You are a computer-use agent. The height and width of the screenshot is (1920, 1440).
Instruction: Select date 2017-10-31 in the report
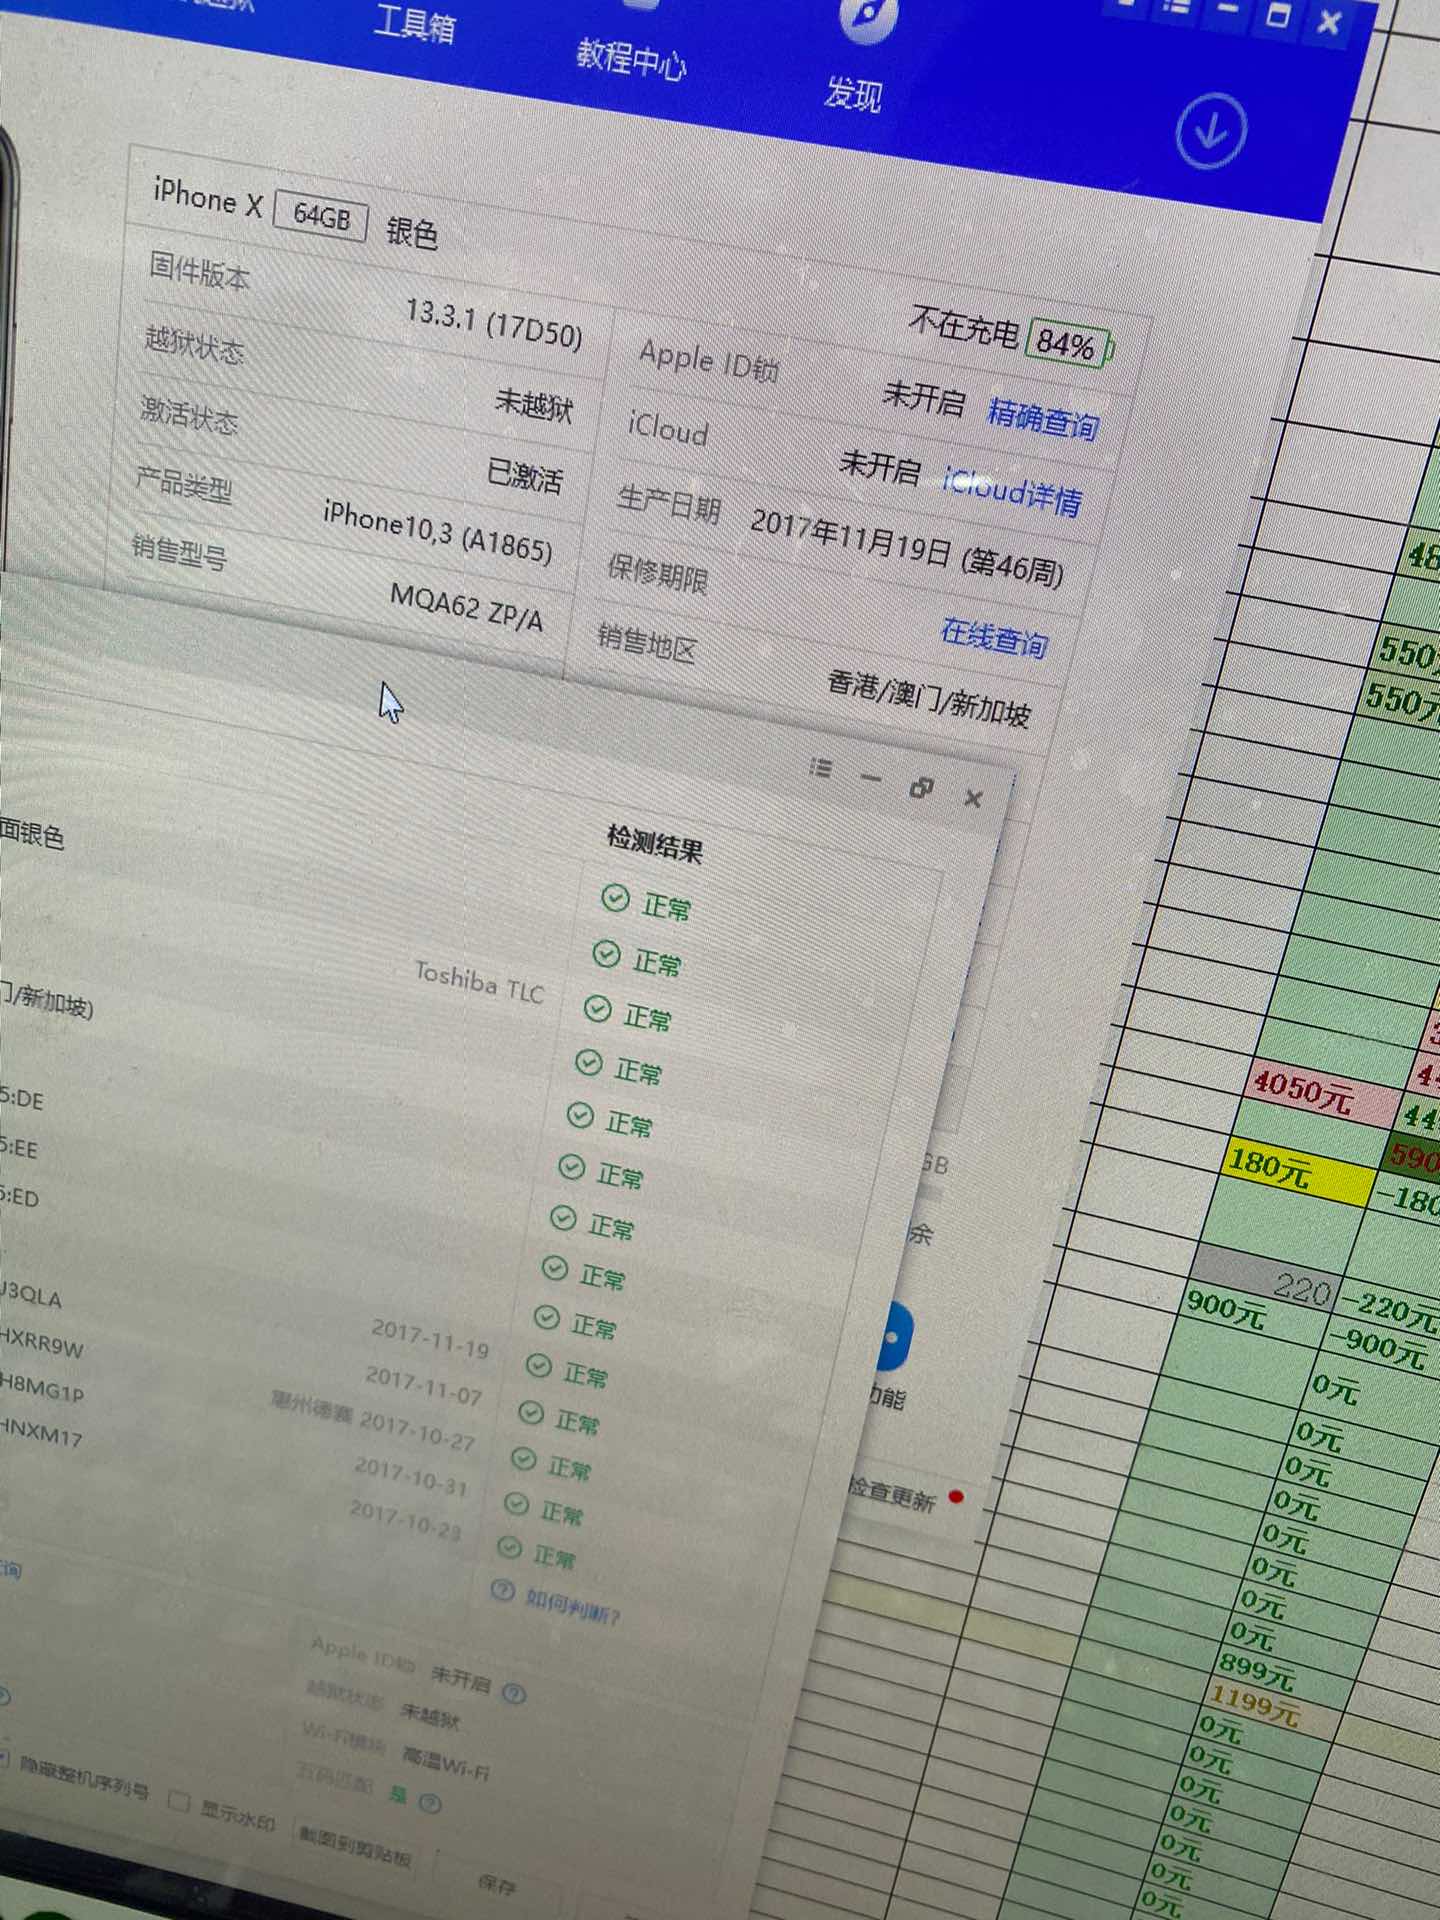[411, 1476]
